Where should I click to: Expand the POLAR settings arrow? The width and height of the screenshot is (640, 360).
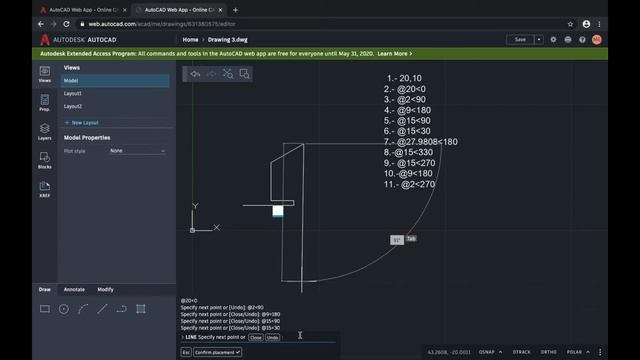pyautogui.click(x=588, y=352)
